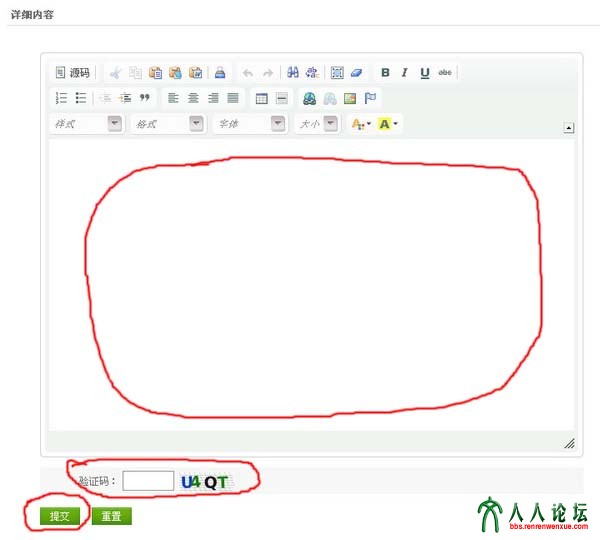Click the eraser remove-format icon
The image size is (600, 540).
pyautogui.click(x=357, y=73)
